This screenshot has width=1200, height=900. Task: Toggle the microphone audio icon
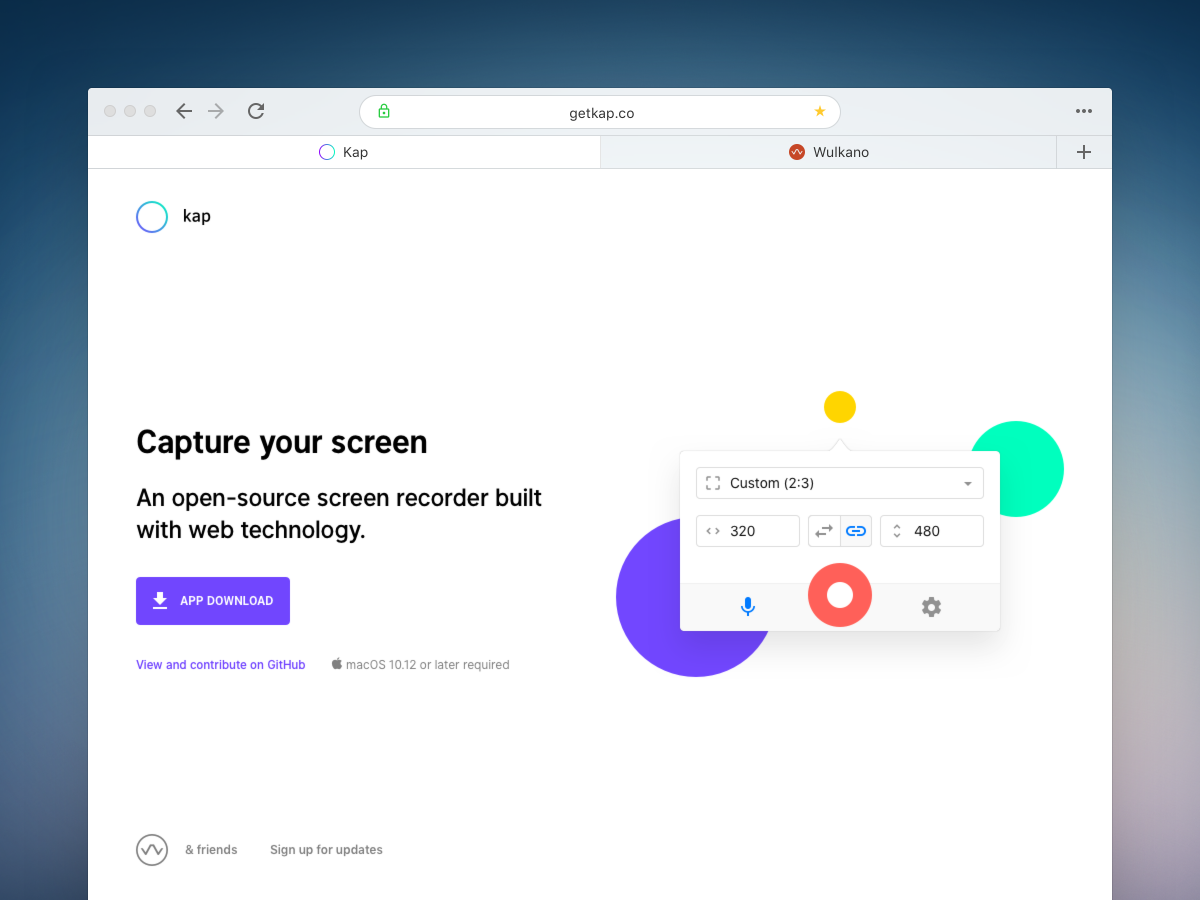pyautogui.click(x=748, y=607)
